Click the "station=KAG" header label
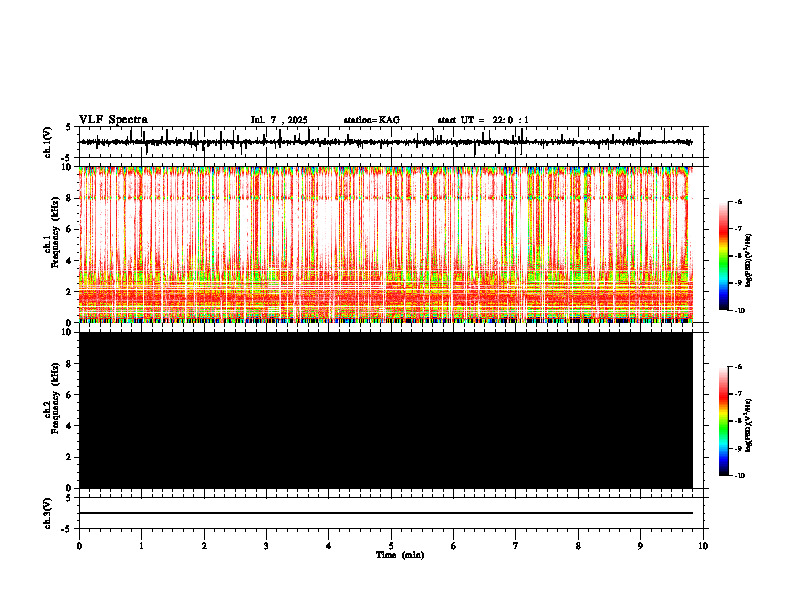 (372, 120)
